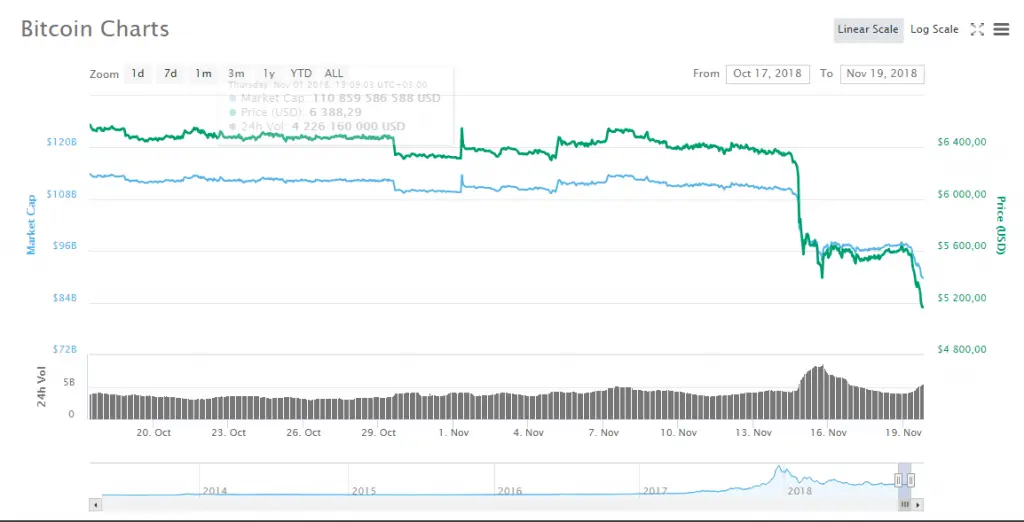
Task: Set zoom range to 3m
Action: tap(236, 74)
